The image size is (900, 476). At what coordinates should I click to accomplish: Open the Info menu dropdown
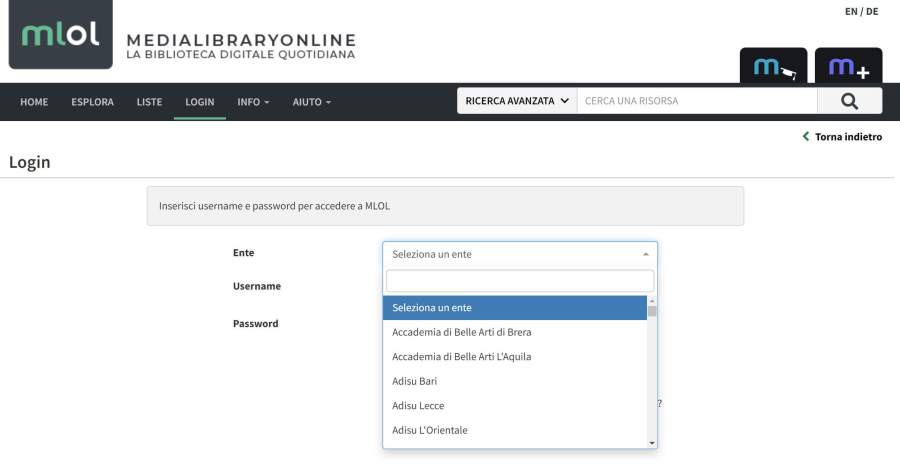click(253, 102)
